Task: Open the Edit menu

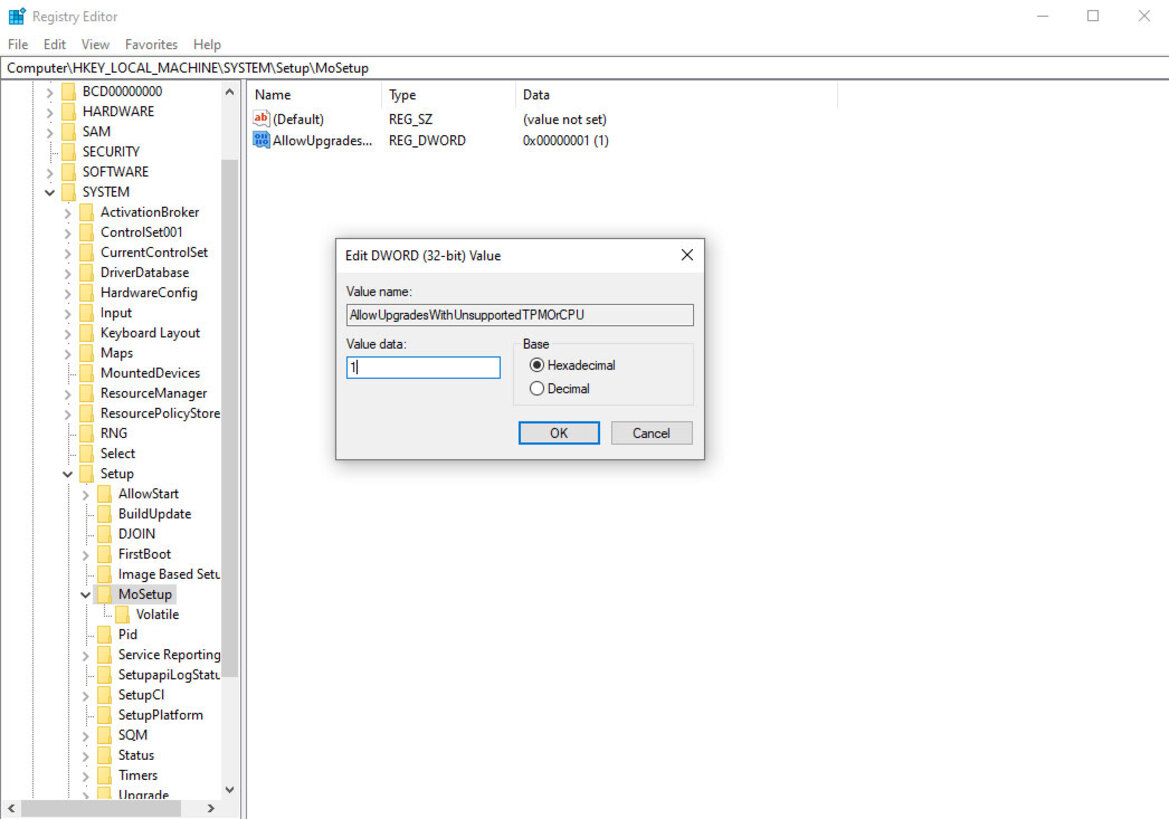Action: point(54,44)
